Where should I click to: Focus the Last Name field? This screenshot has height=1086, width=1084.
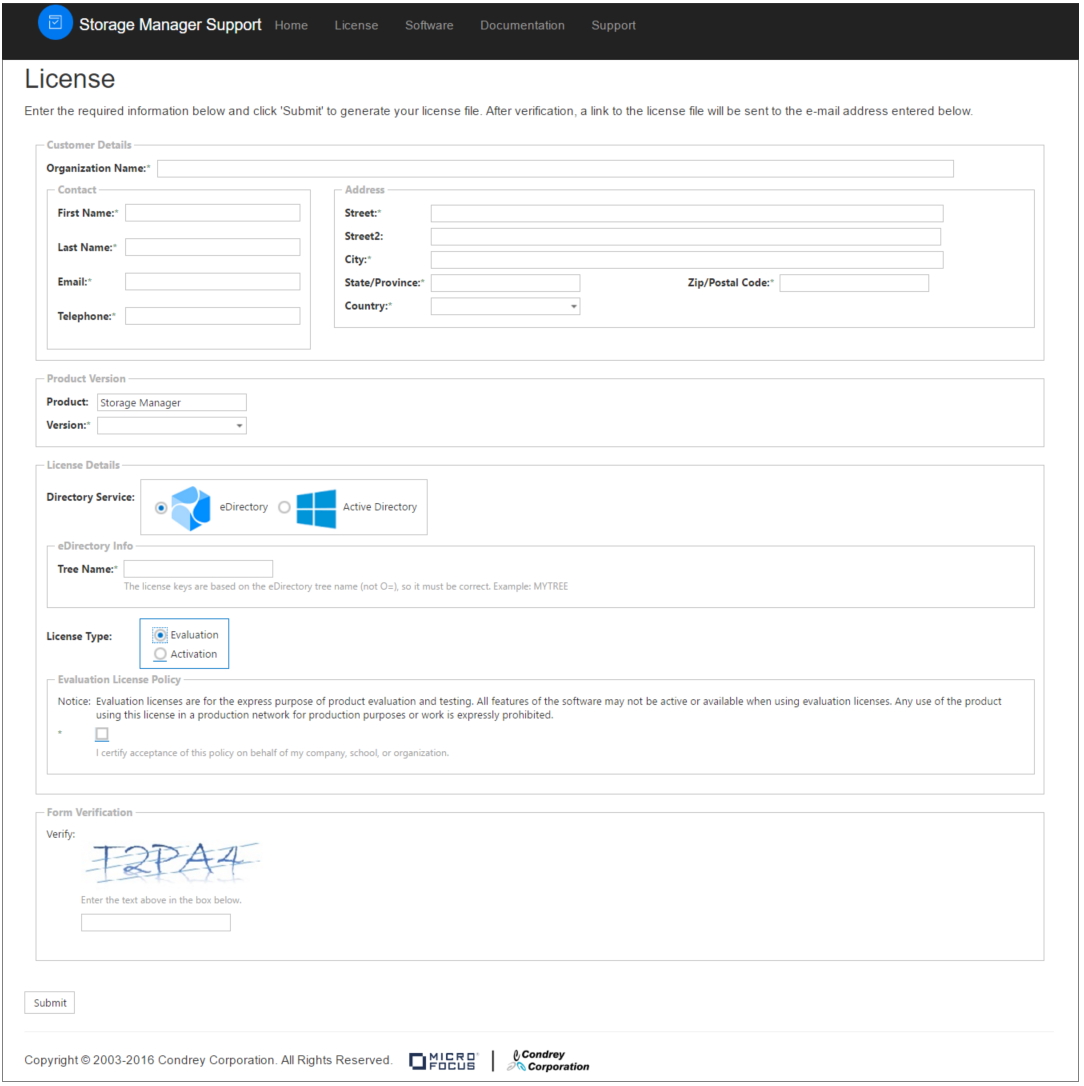point(213,248)
